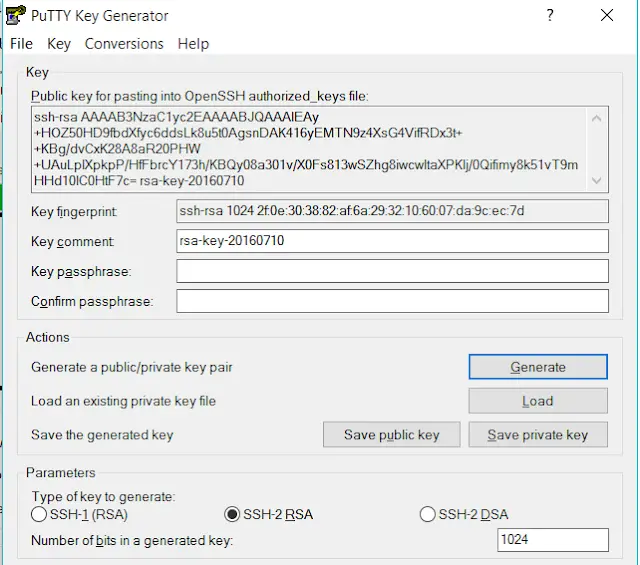Close the PuTTY Key Generator window
Screen dimensions: 640x565
[607, 16]
